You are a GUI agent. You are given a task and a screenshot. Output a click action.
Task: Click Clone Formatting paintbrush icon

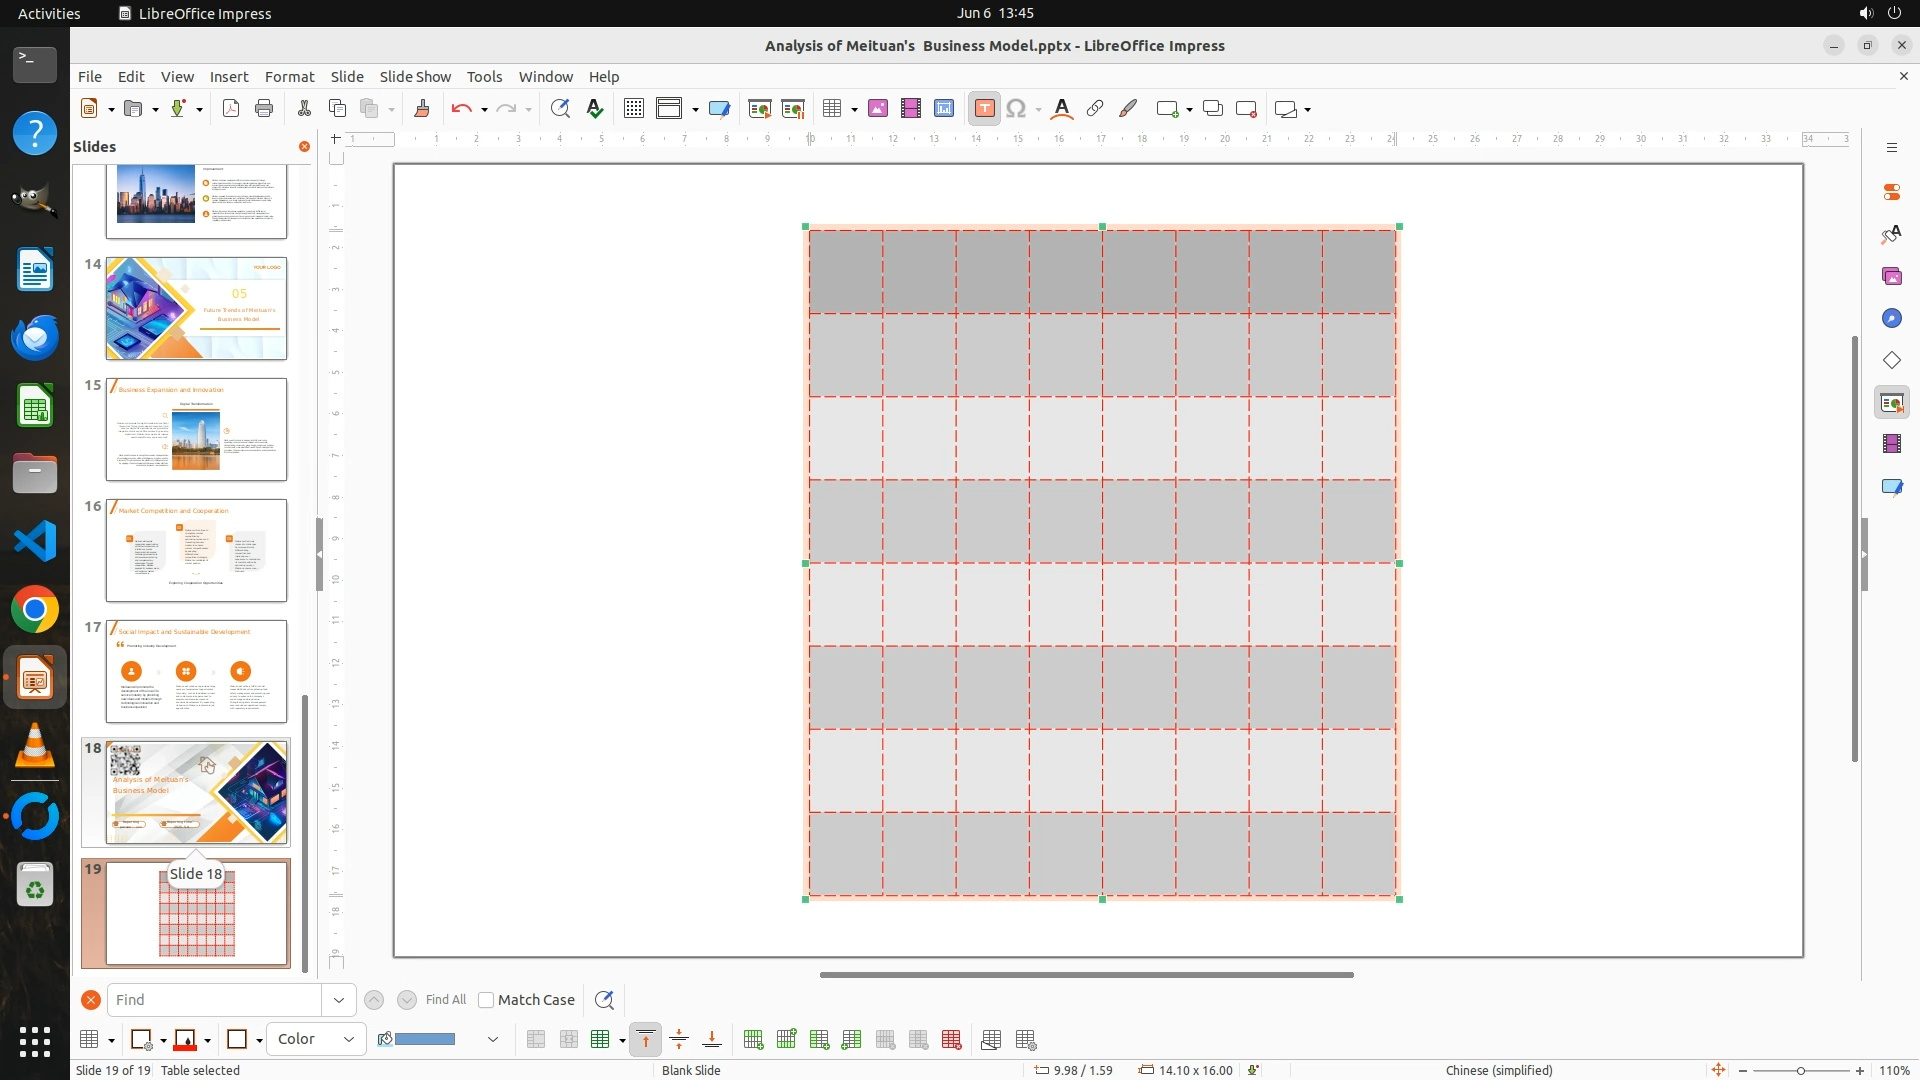[421, 109]
